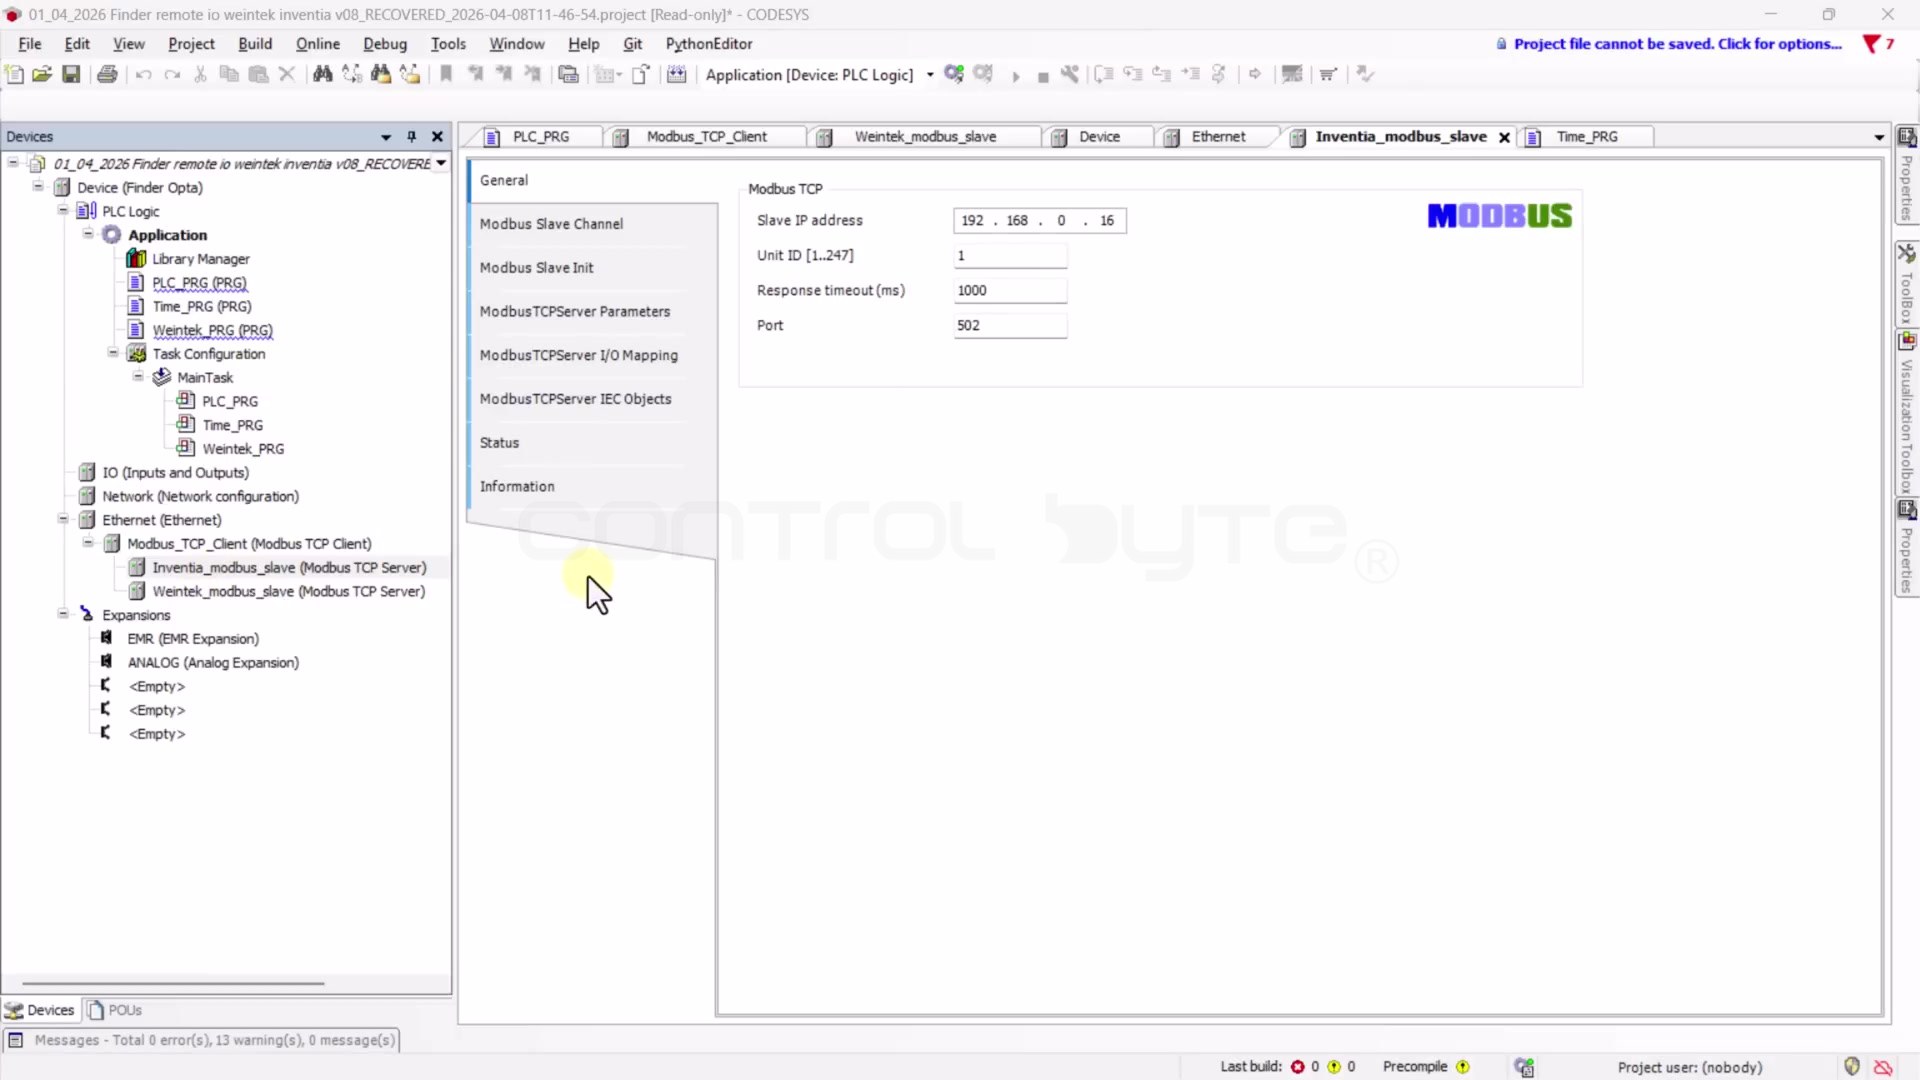
Task: Collapse the Application tree node
Action: (88, 234)
